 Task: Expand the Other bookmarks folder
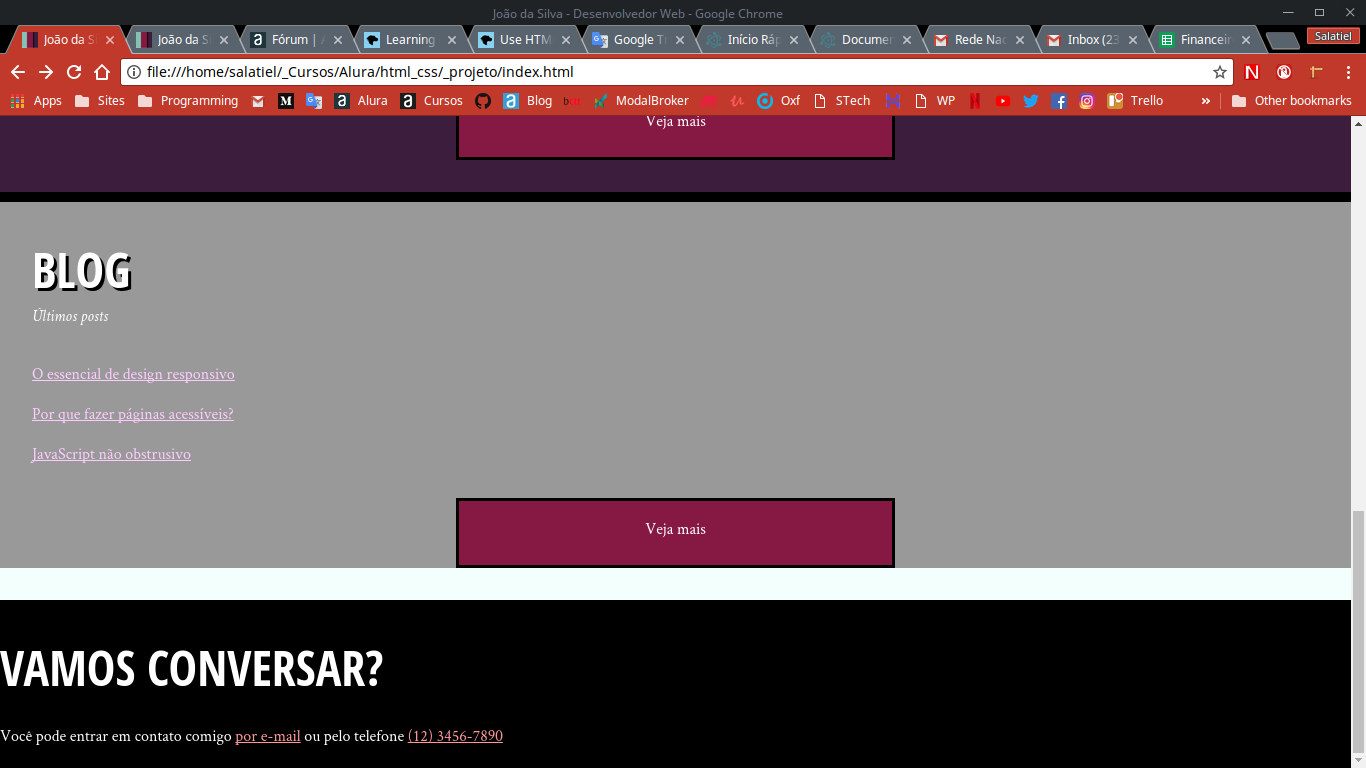pyautogui.click(x=1292, y=101)
